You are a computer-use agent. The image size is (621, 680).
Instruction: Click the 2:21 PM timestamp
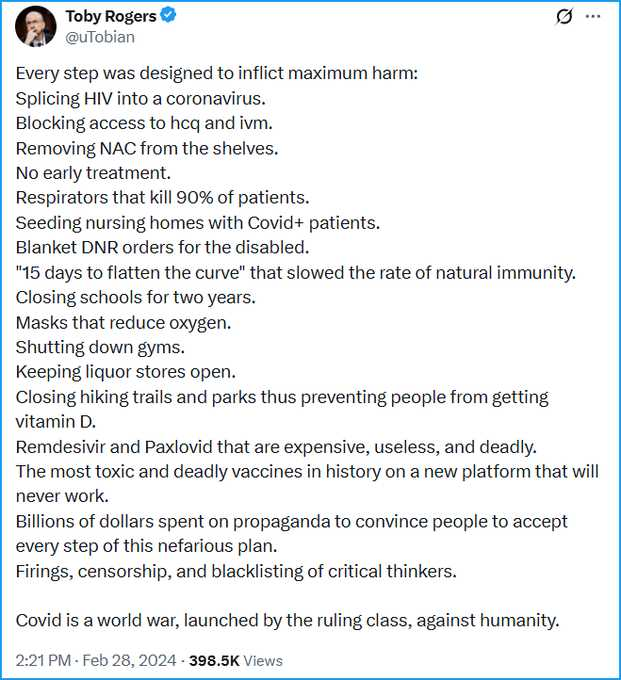click(x=43, y=660)
